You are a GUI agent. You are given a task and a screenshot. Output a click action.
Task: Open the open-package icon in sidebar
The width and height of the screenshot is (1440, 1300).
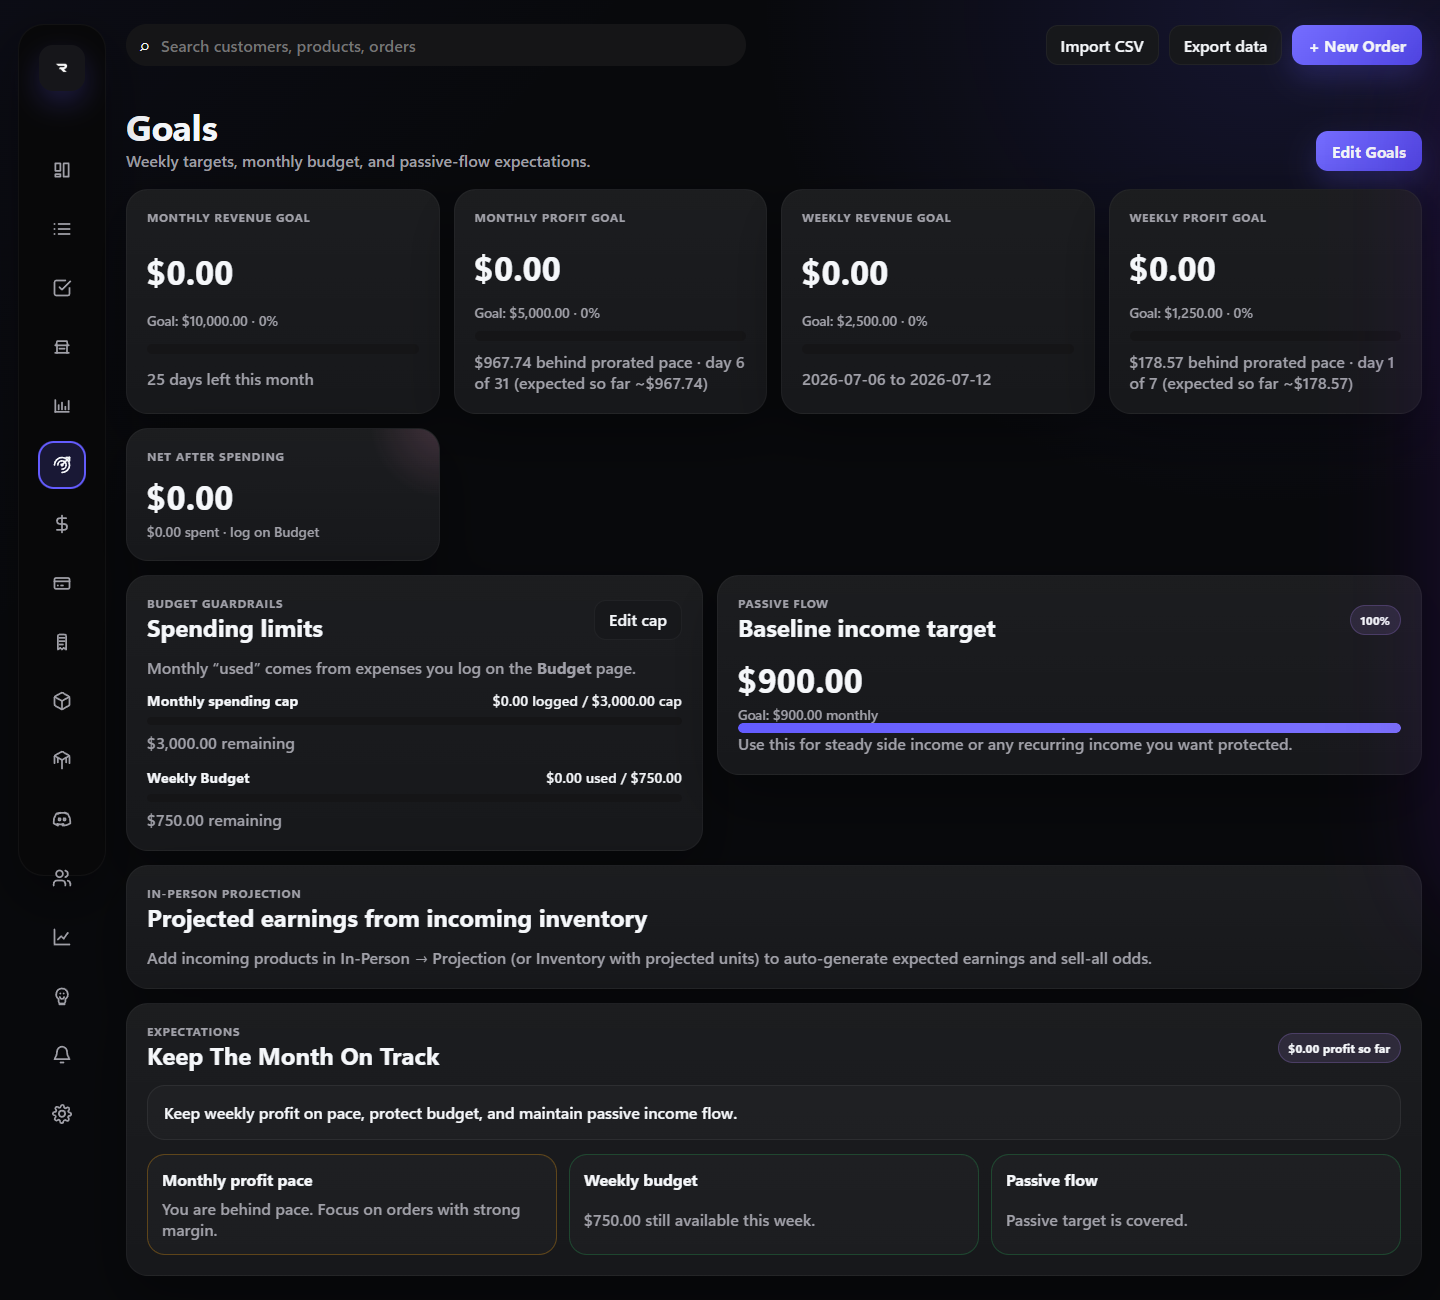(x=62, y=760)
